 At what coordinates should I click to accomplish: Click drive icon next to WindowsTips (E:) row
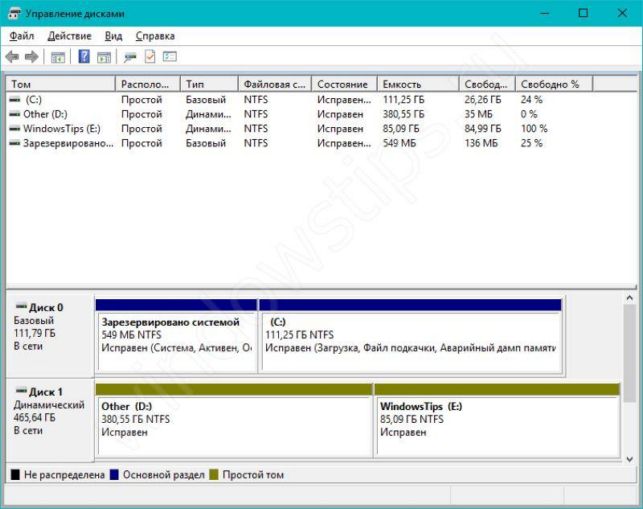click(x=15, y=129)
